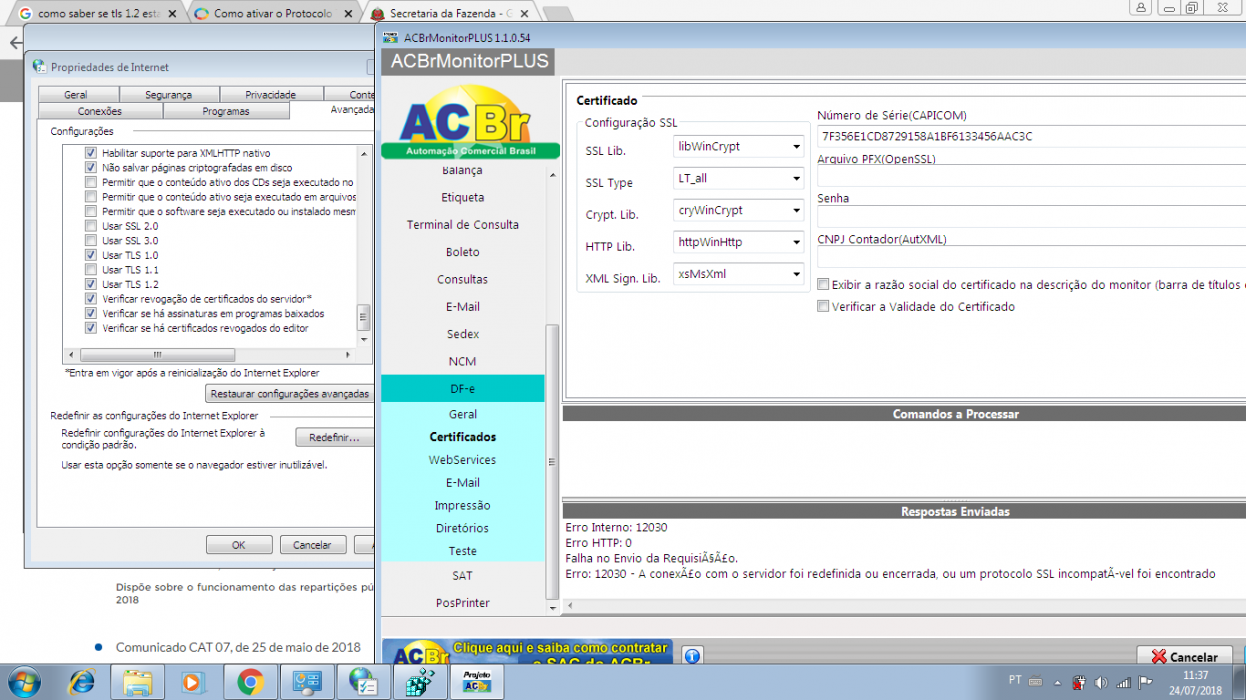Image resolution: width=1246 pixels, height=700 pixels.
Task: Check the Usar TLS 1.1 option
Action: [91, 270]
